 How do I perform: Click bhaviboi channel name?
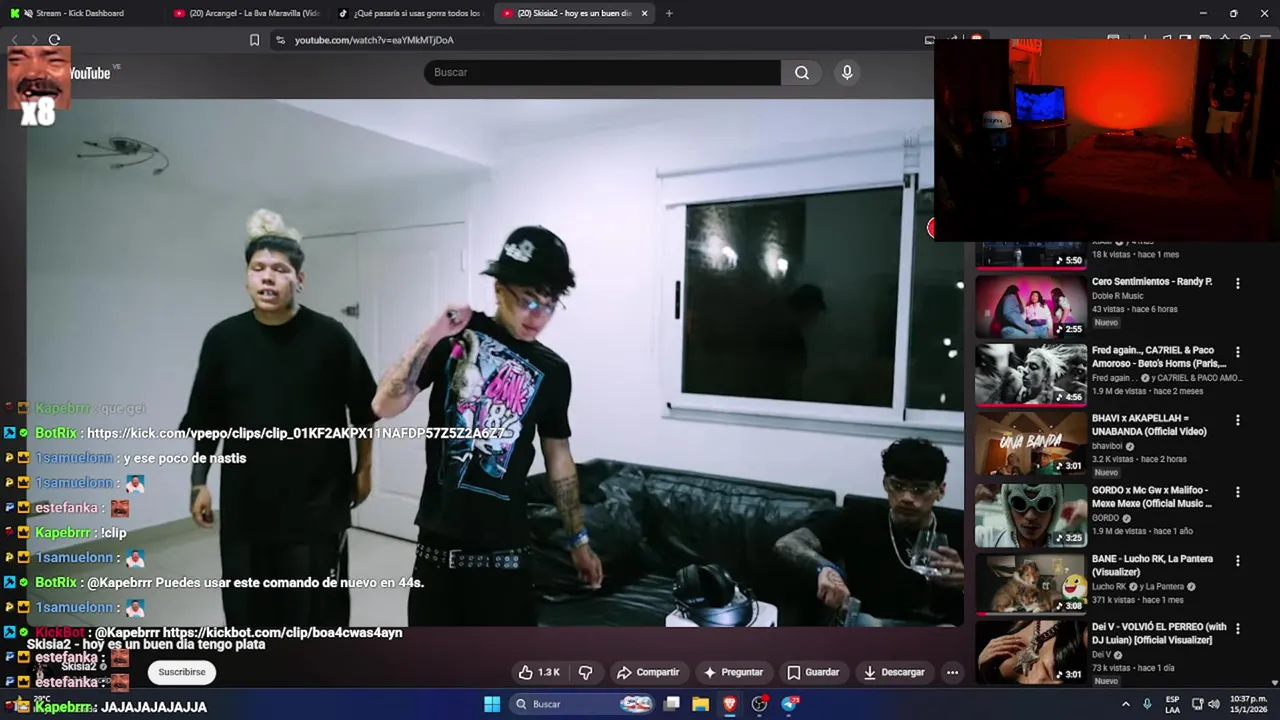click(x=1108, y=446)
